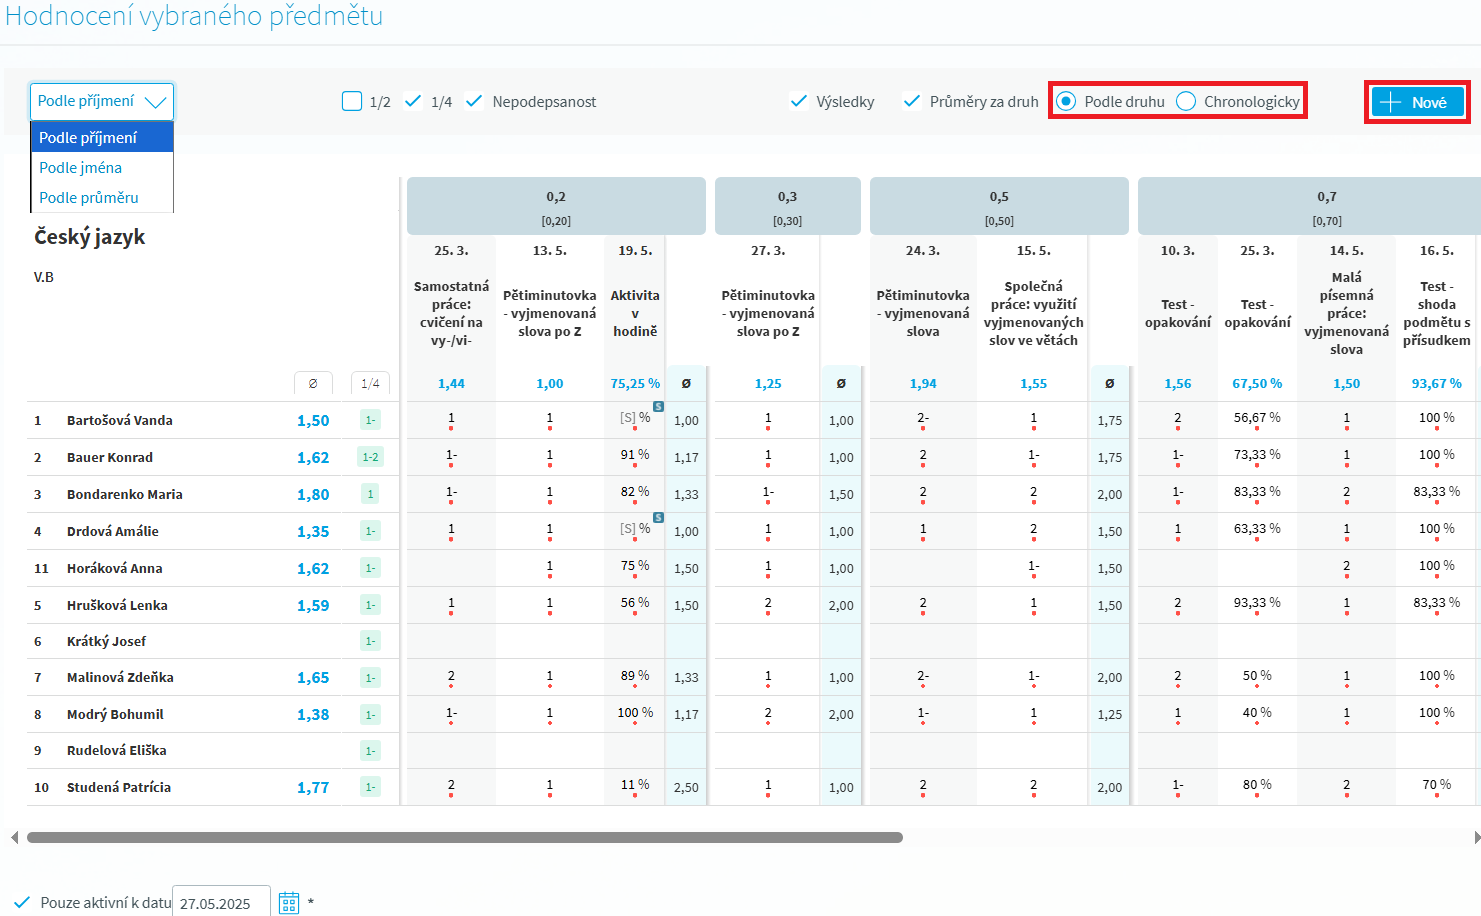1481x916 pixels.
Task: Open Samostatná práce column from 25. 3.
Action: (451, 313)
